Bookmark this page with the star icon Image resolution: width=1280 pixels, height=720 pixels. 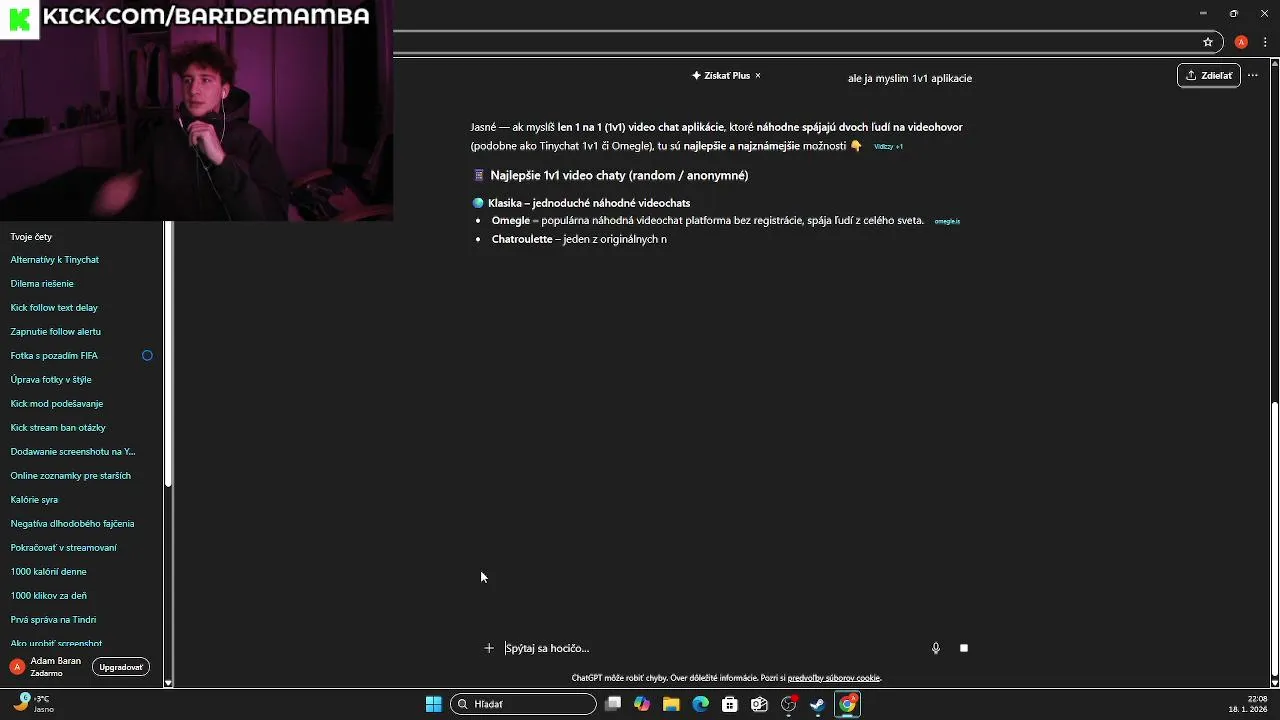(x=1208, y=42)
